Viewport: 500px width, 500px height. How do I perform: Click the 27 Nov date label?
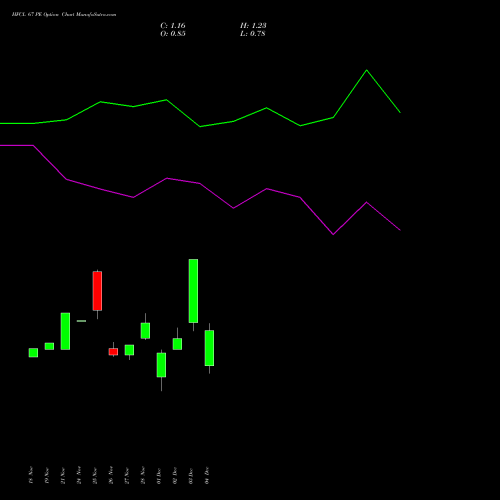[127, 475]
